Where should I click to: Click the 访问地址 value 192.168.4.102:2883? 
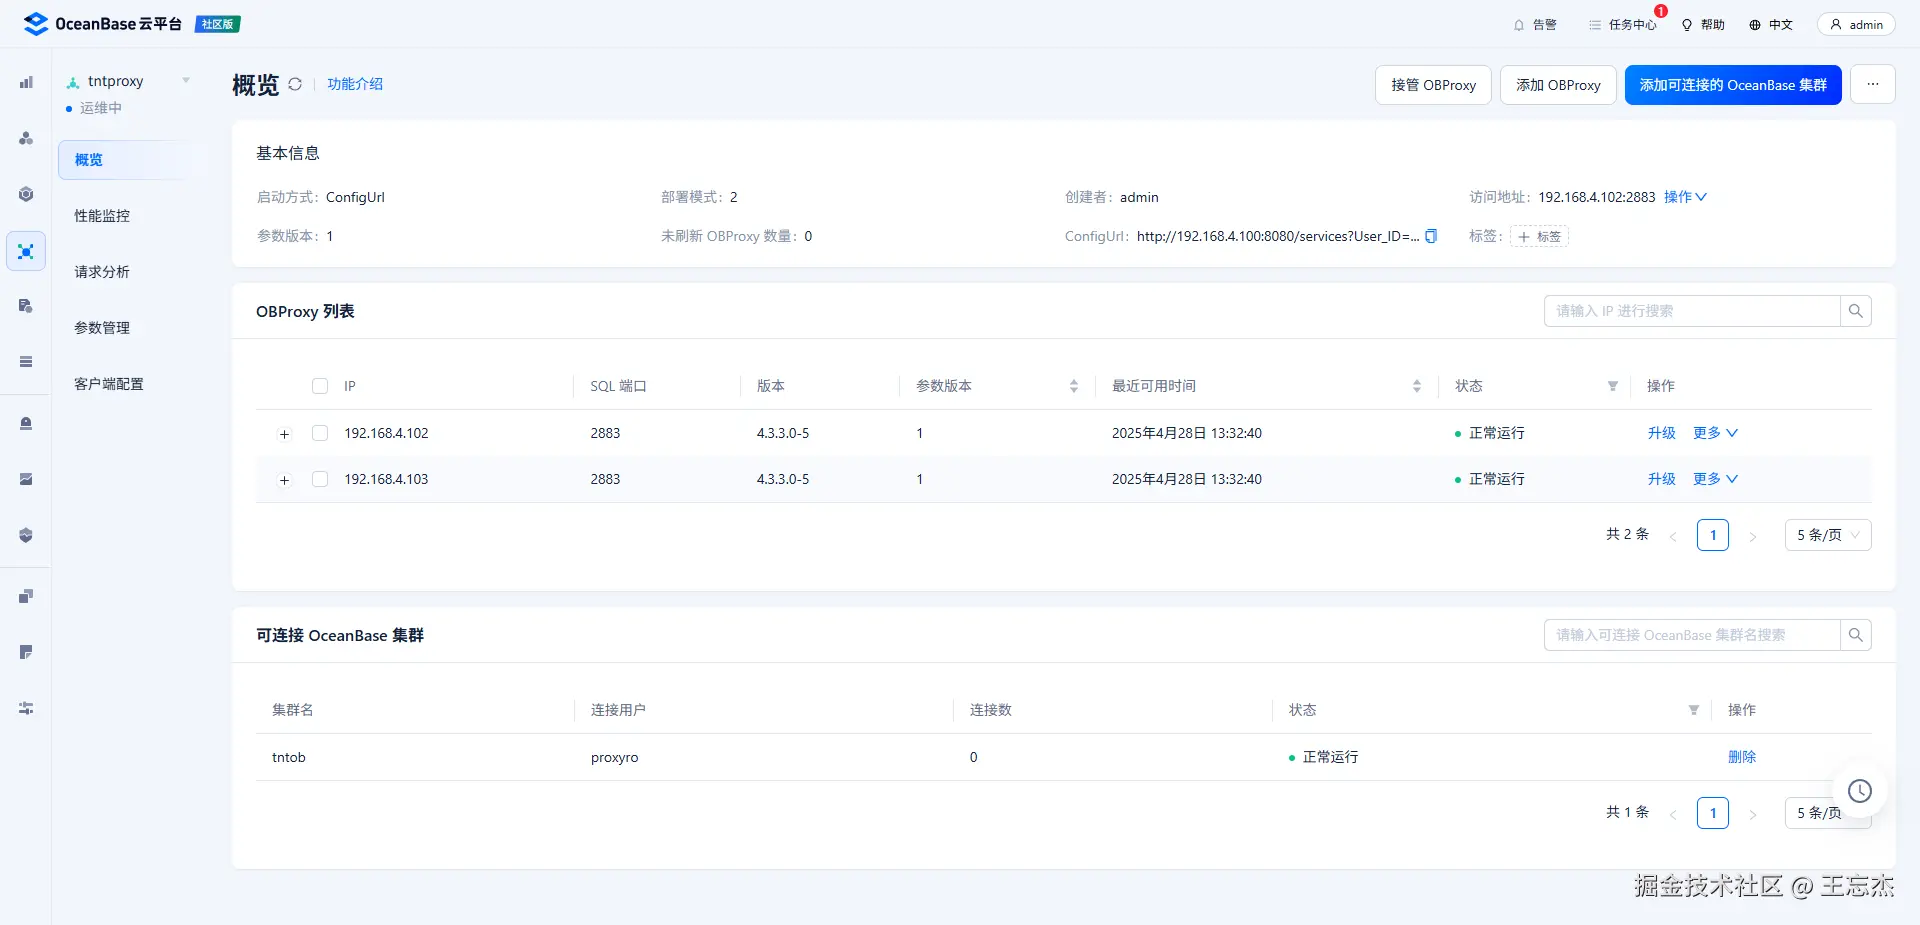point(1597,197)
